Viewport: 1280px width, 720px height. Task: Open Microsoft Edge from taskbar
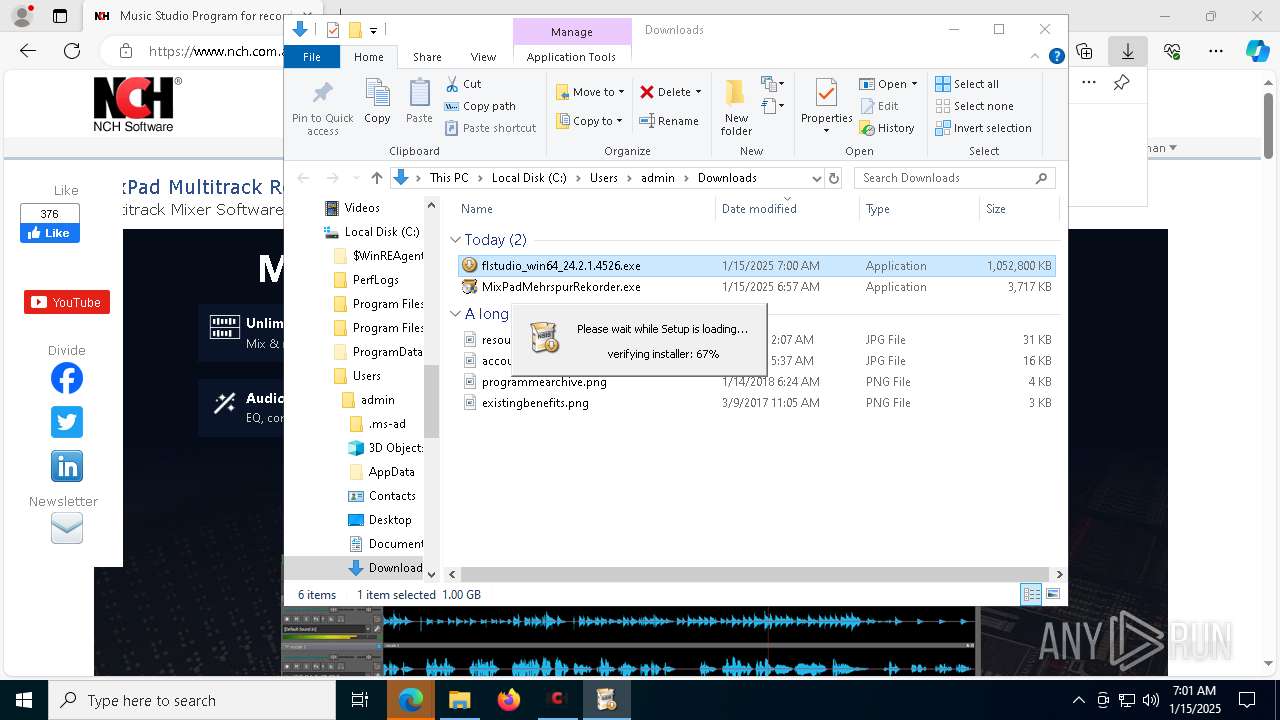410,700
